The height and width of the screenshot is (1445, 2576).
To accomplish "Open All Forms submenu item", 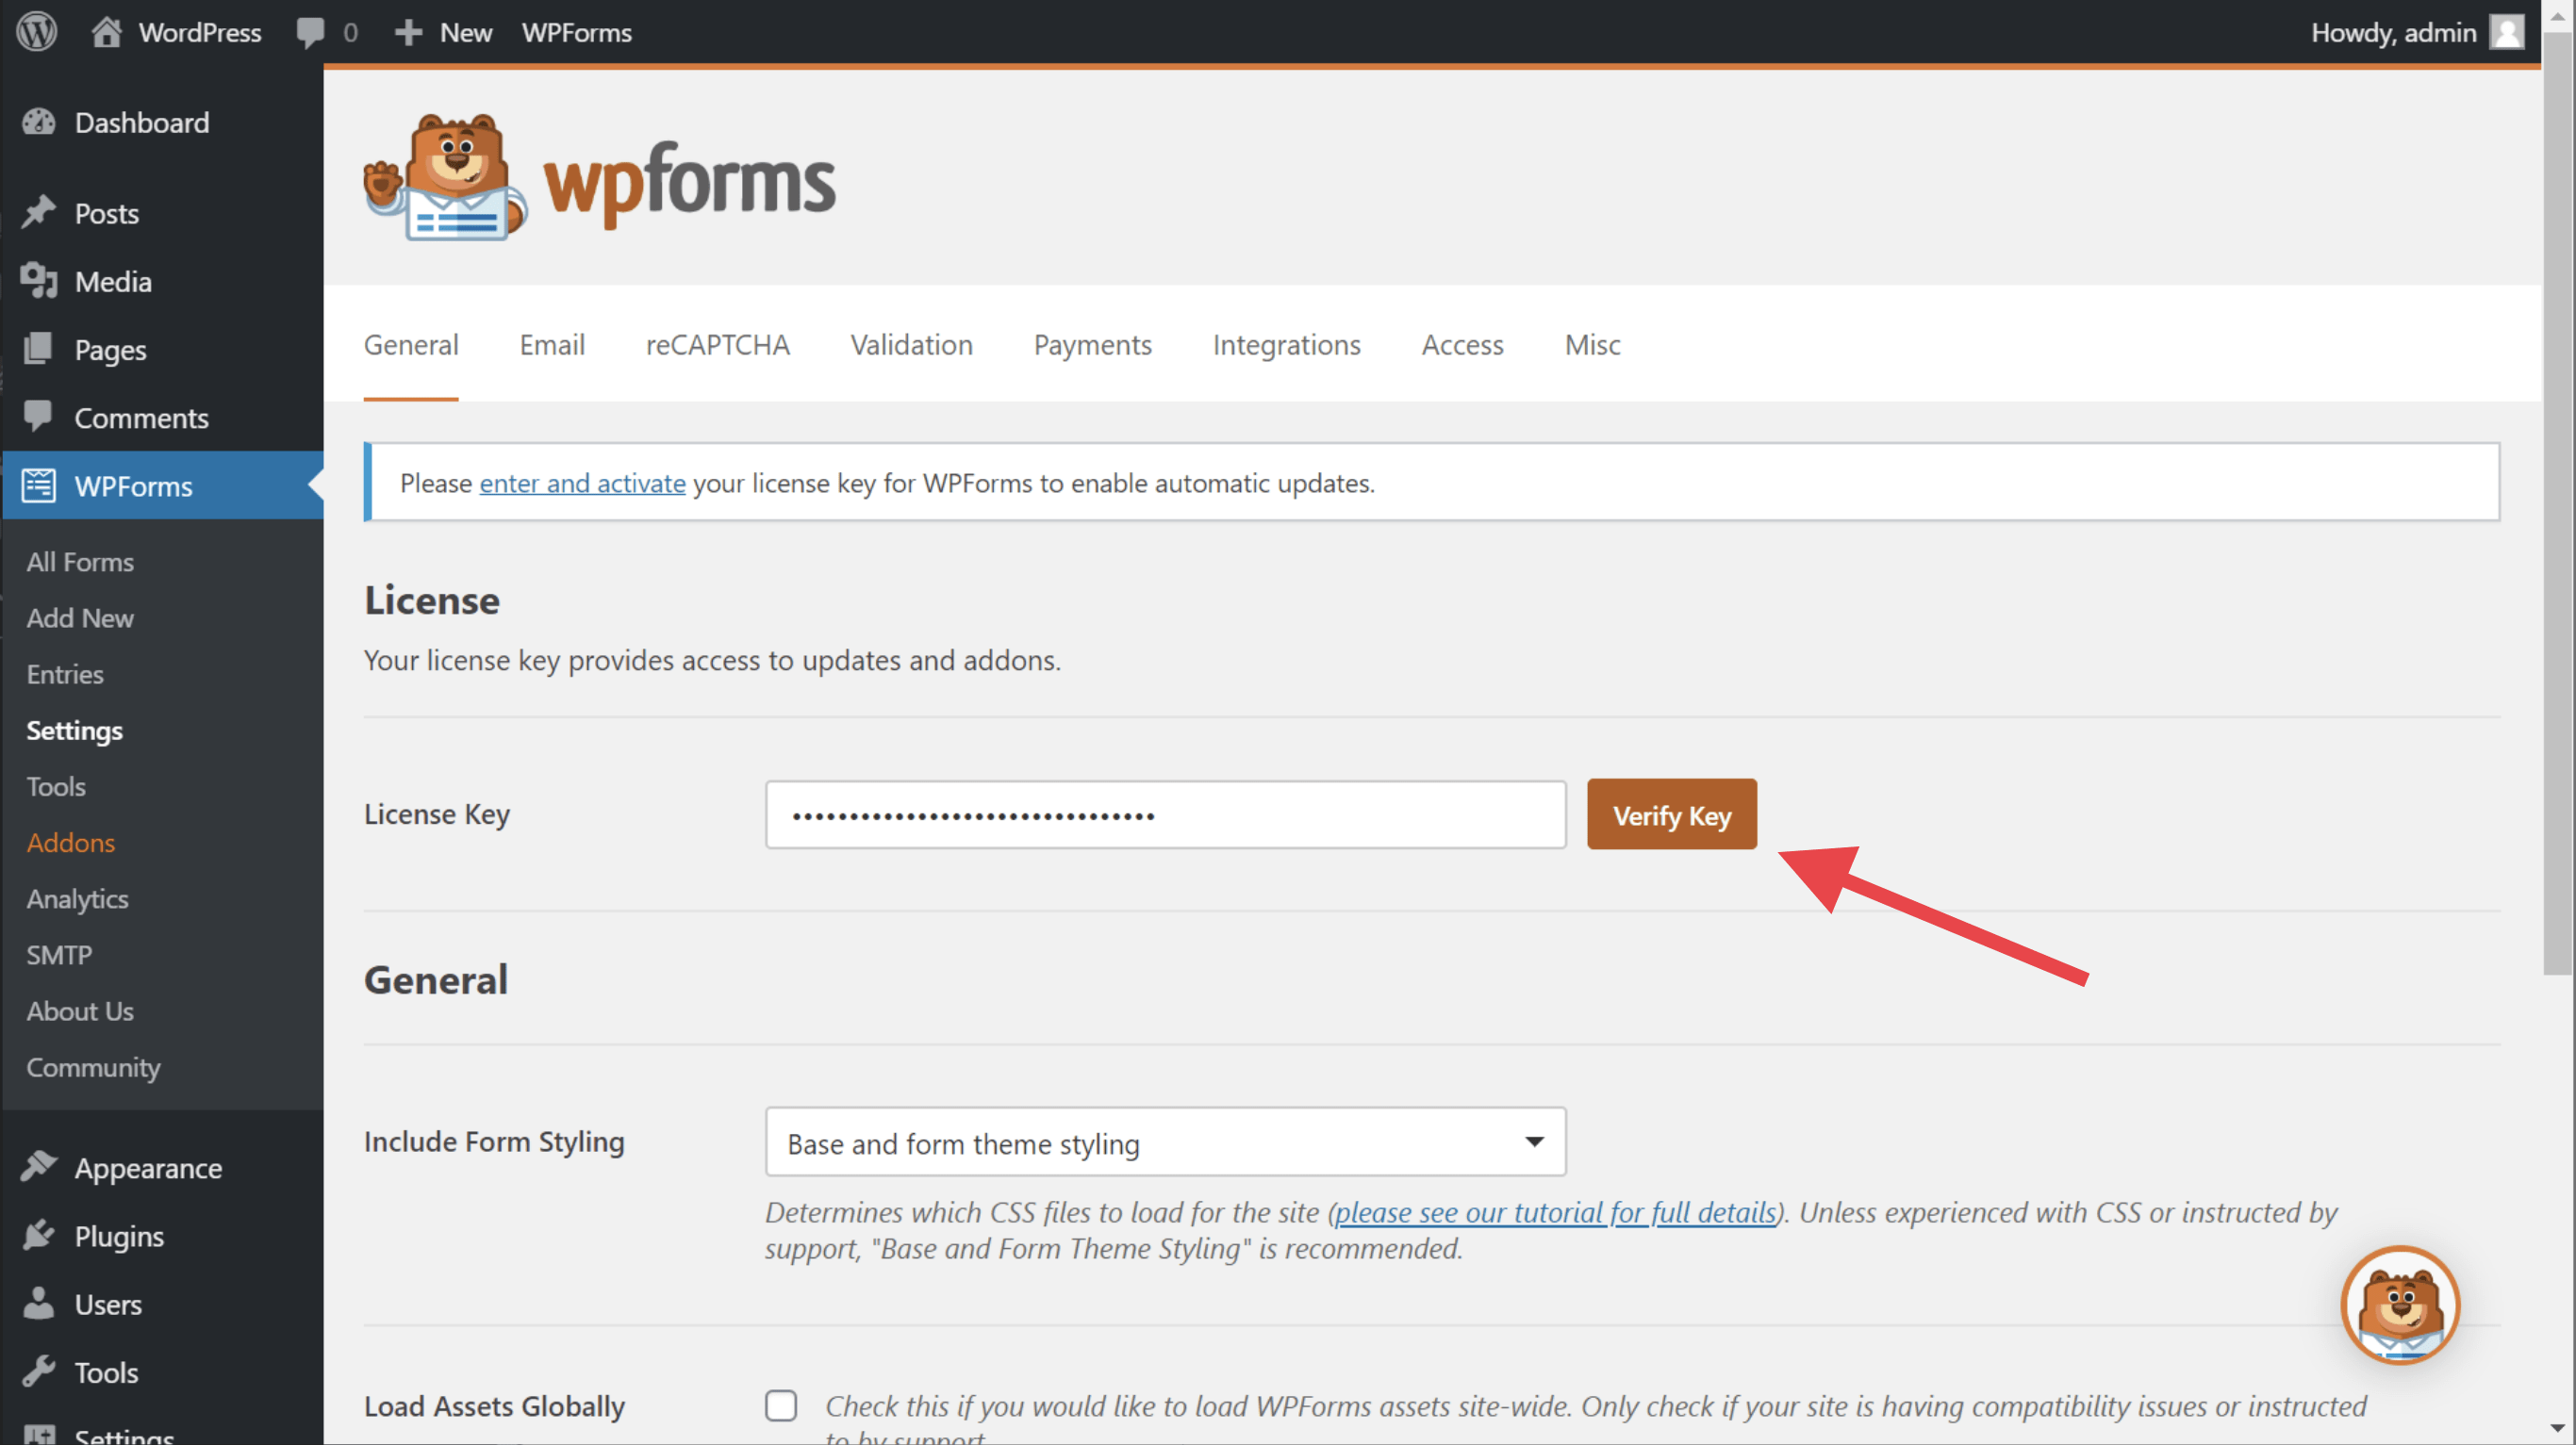I will (80, 562).
